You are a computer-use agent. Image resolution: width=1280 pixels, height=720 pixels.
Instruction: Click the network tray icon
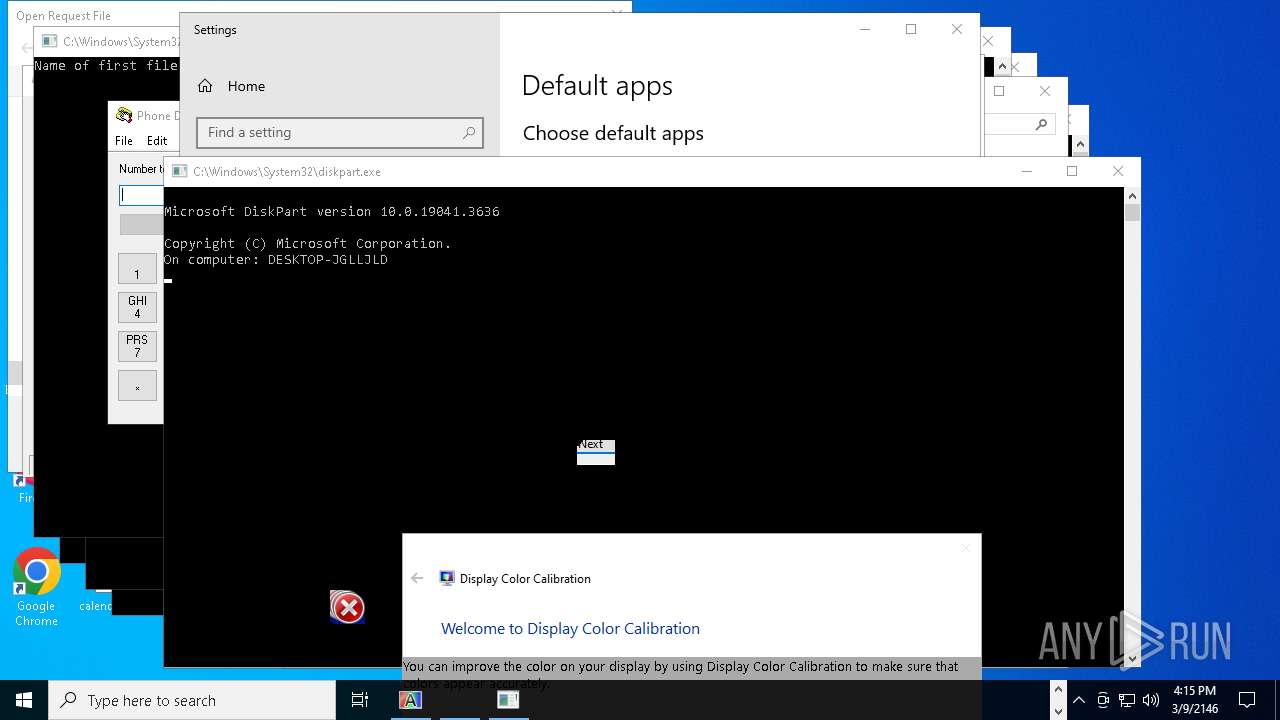tap(1127, 700)
